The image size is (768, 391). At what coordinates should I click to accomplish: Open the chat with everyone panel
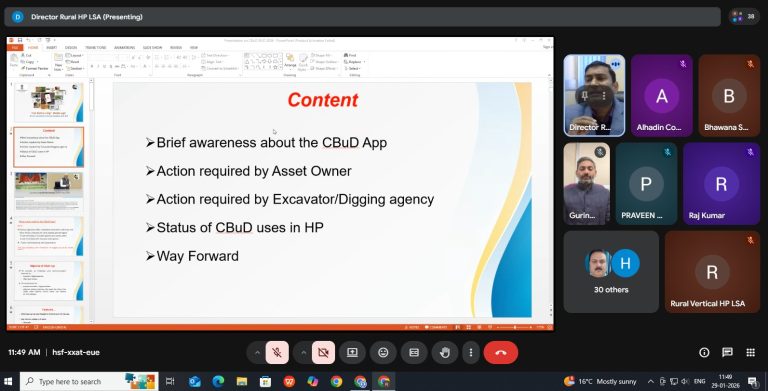point(727,352)
